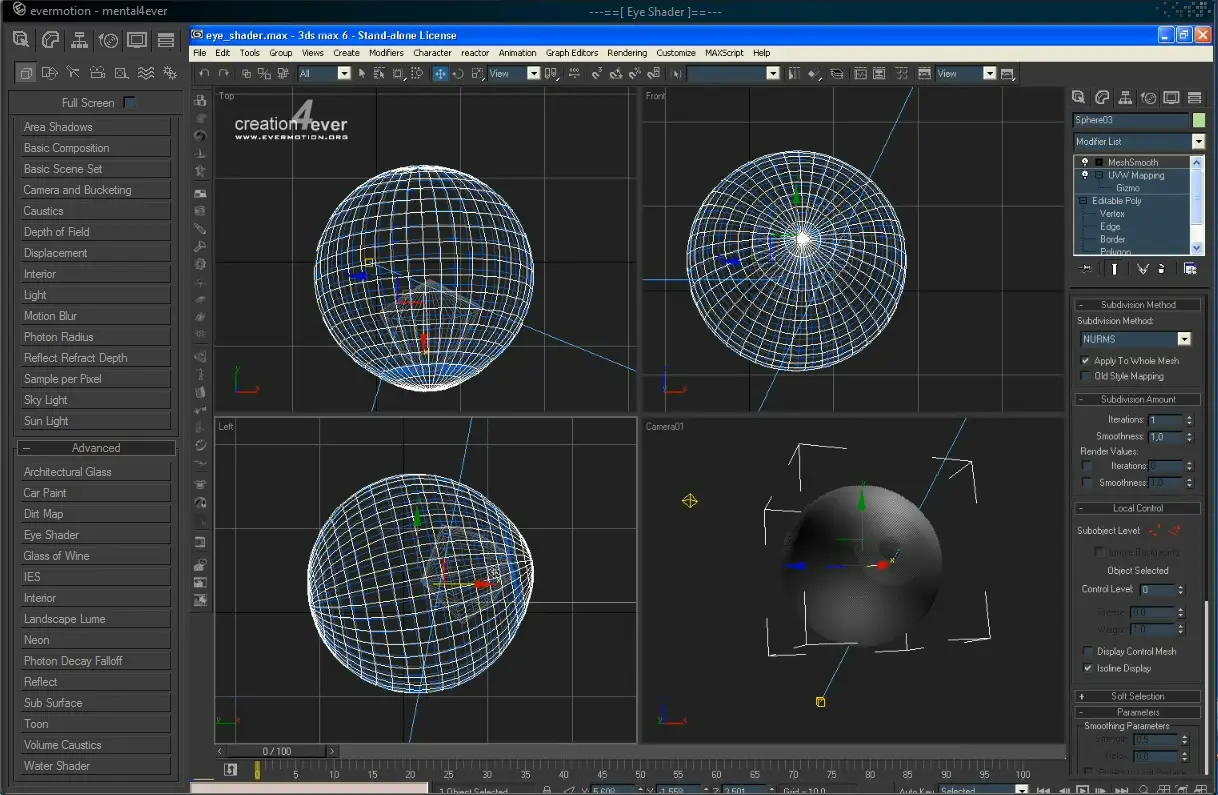1218x795 pixels.
Task: Enable the Old Style Mapping checkbox
Action: 1086,376
